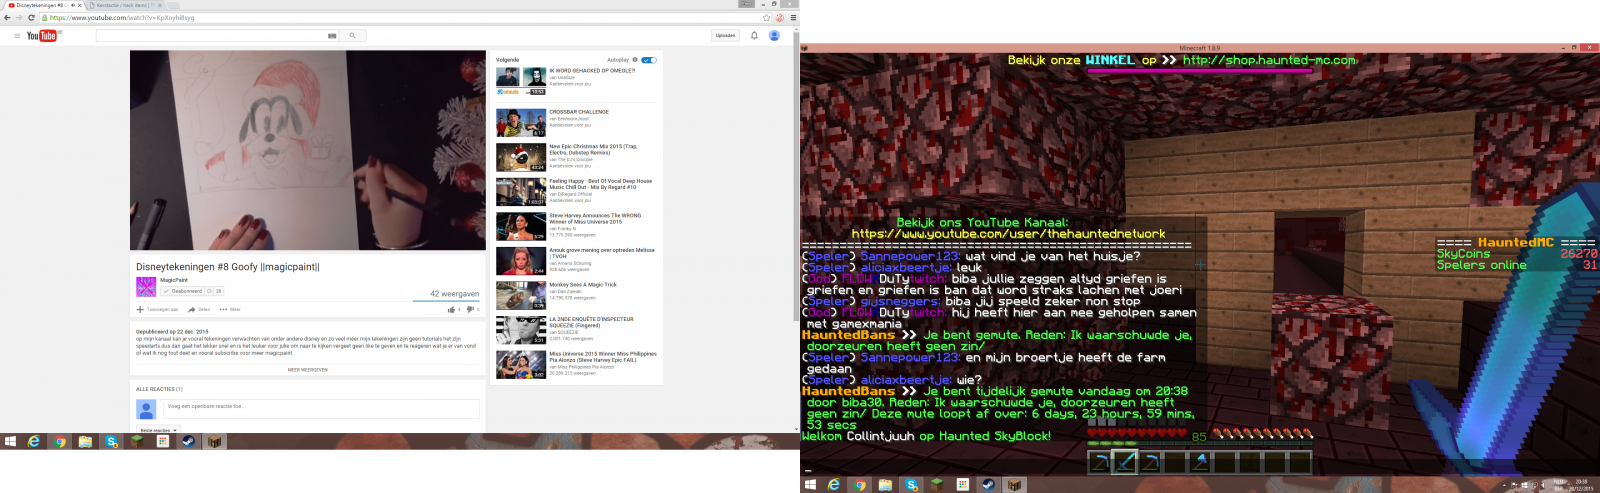Show hidden tray icons arrow
Screen dimensions: 1600x493
[x=1504, y=485]
